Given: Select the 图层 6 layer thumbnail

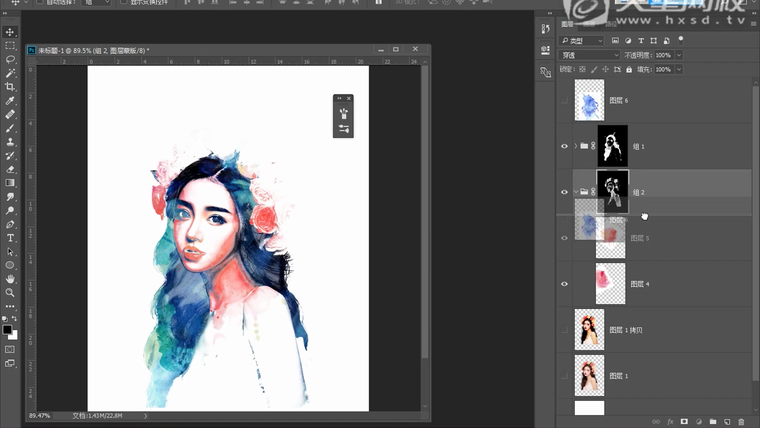Looking at the screenshot, I should (589, 101).
